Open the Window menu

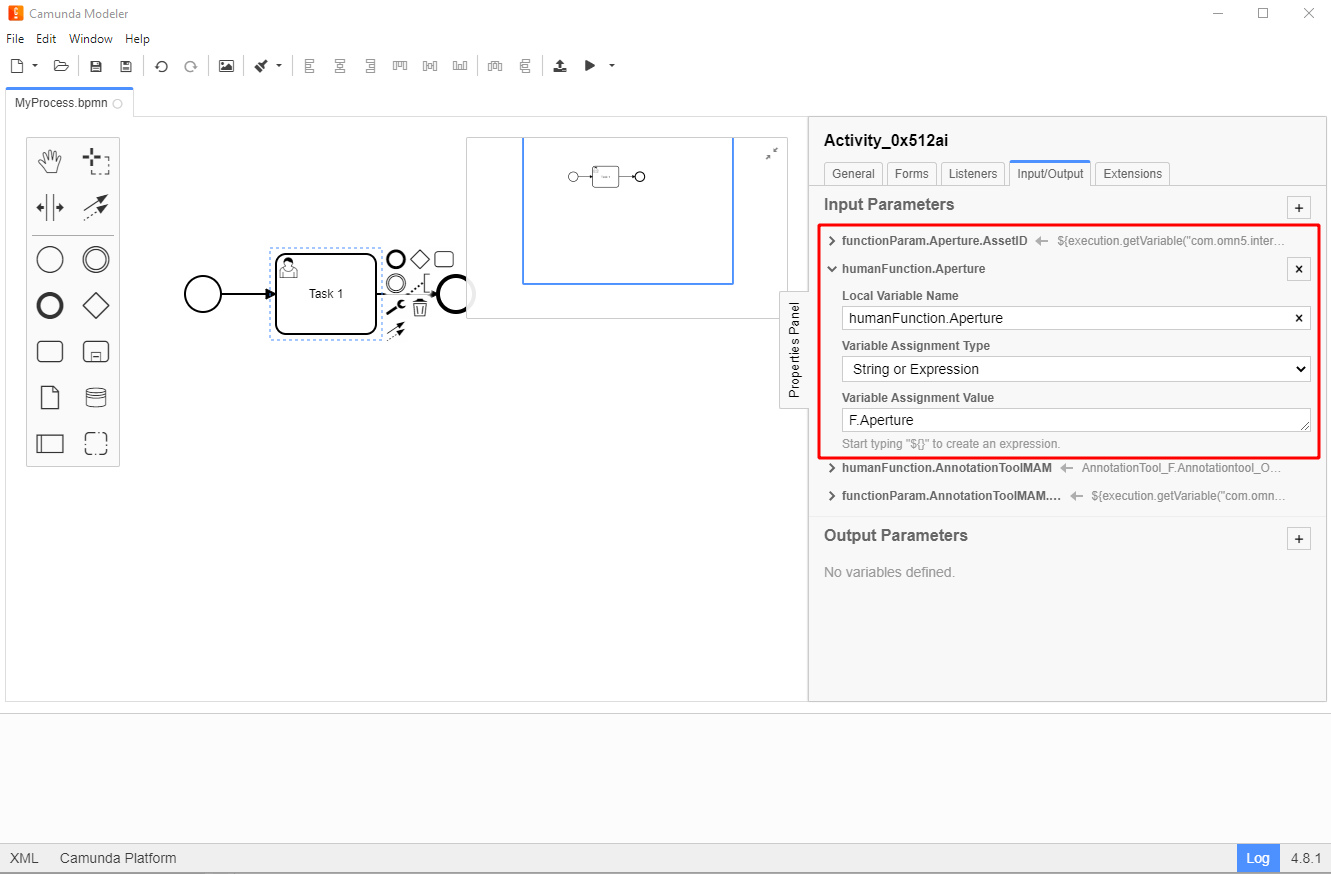click(x=91, y=39)
